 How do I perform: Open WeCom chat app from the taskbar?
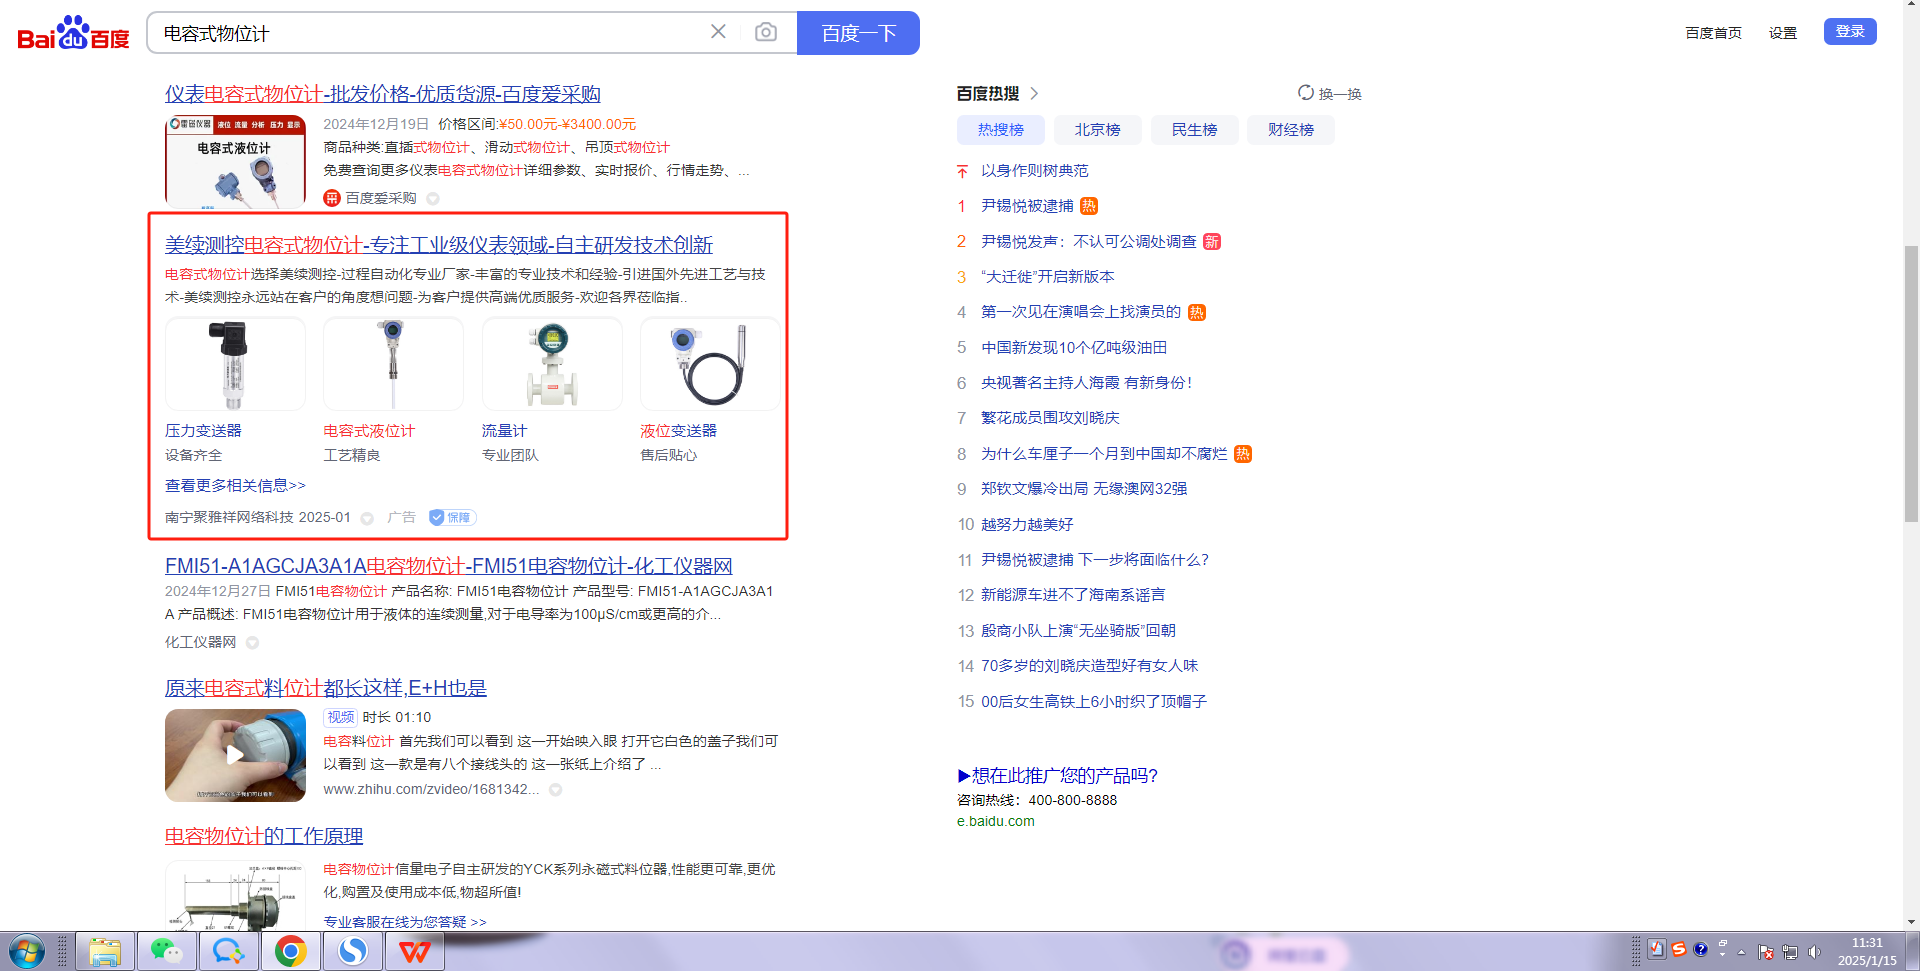(228, 951)
